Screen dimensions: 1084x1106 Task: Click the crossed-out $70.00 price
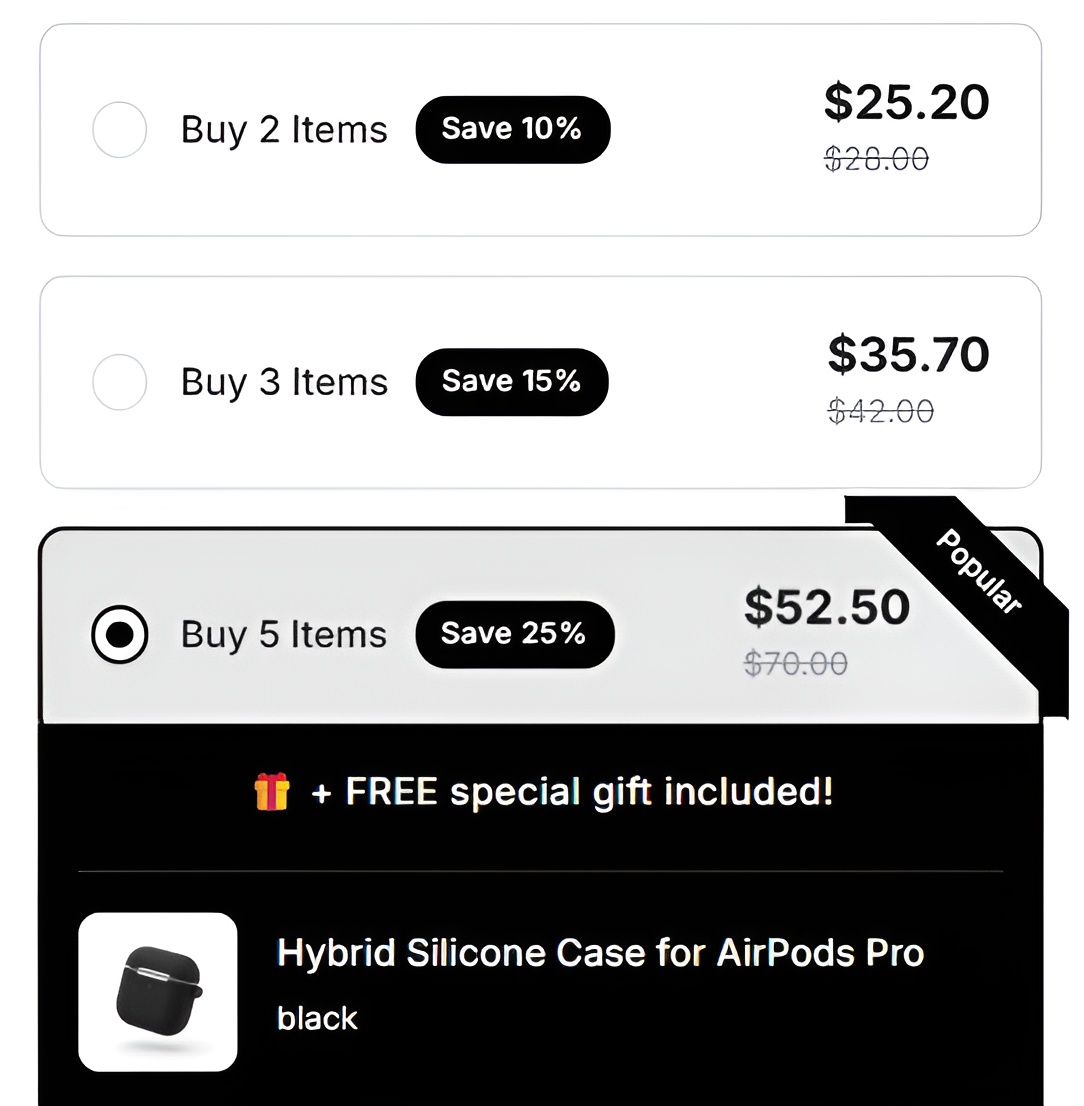[x=796, y=663]
